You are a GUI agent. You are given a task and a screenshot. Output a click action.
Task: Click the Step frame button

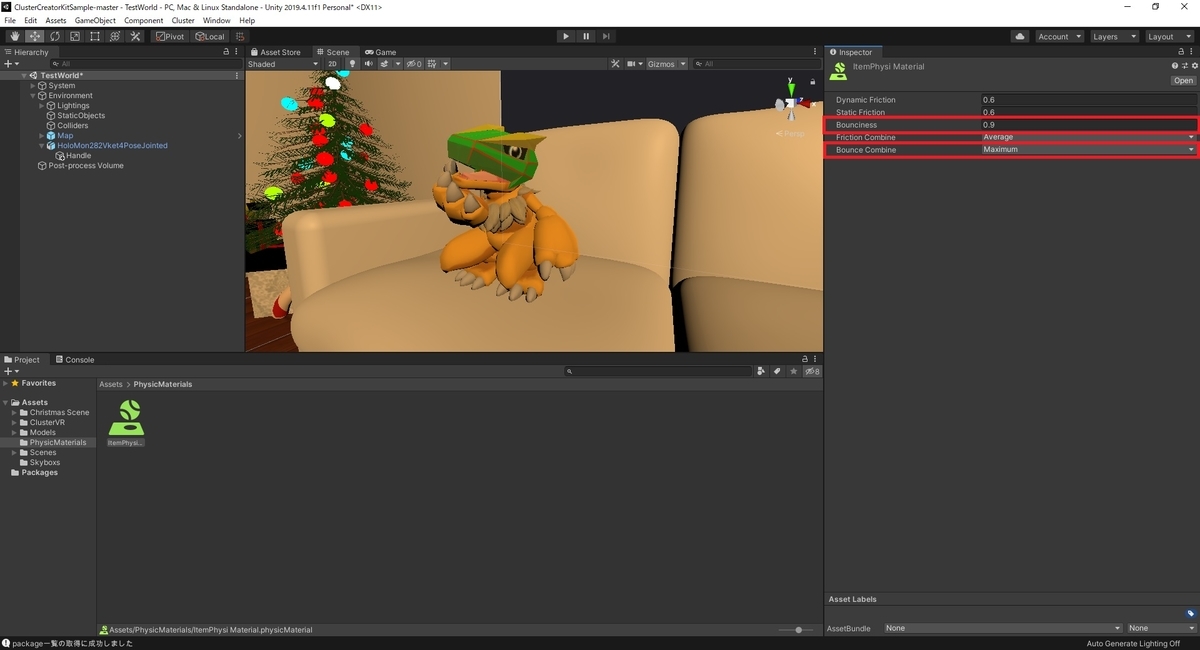tap(606, 36)
